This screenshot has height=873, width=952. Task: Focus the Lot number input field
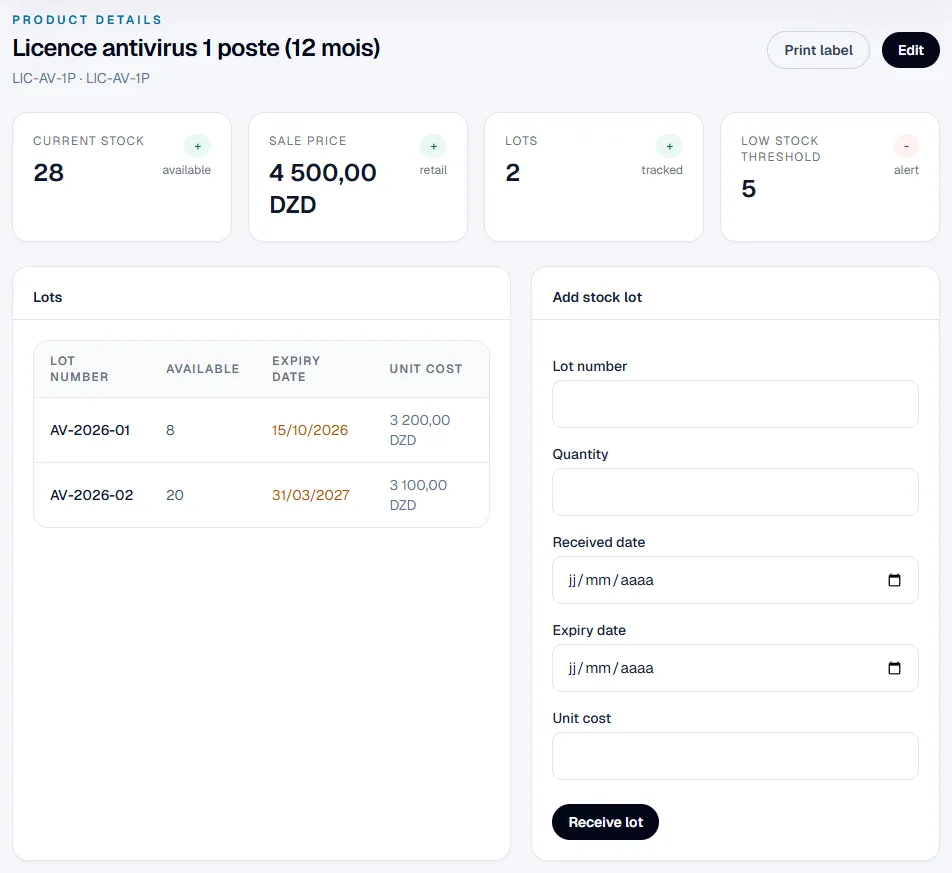click(735, 404)
